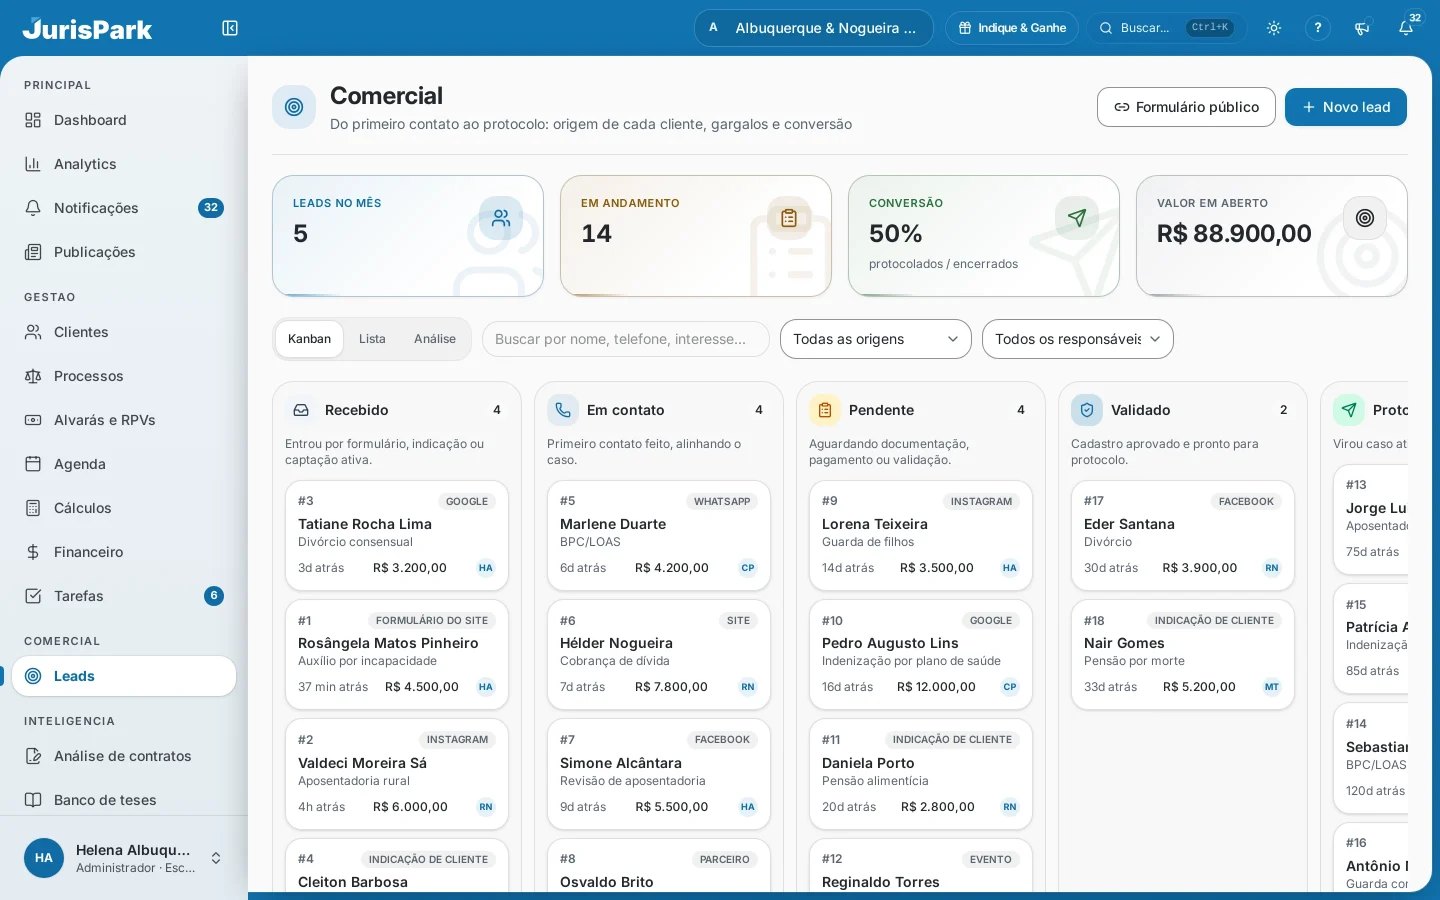1440x900 pixels.
Task: Open Analytics in sidebar
Action: tap(124, 164)
